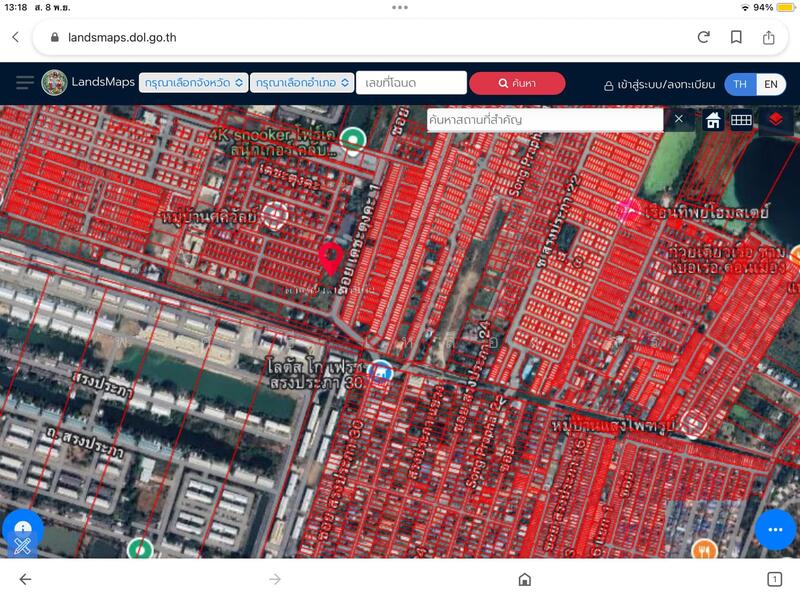Expand the district selection dropdown
Image resolution: width=800 pixels, height=600 pixels.
303,83
